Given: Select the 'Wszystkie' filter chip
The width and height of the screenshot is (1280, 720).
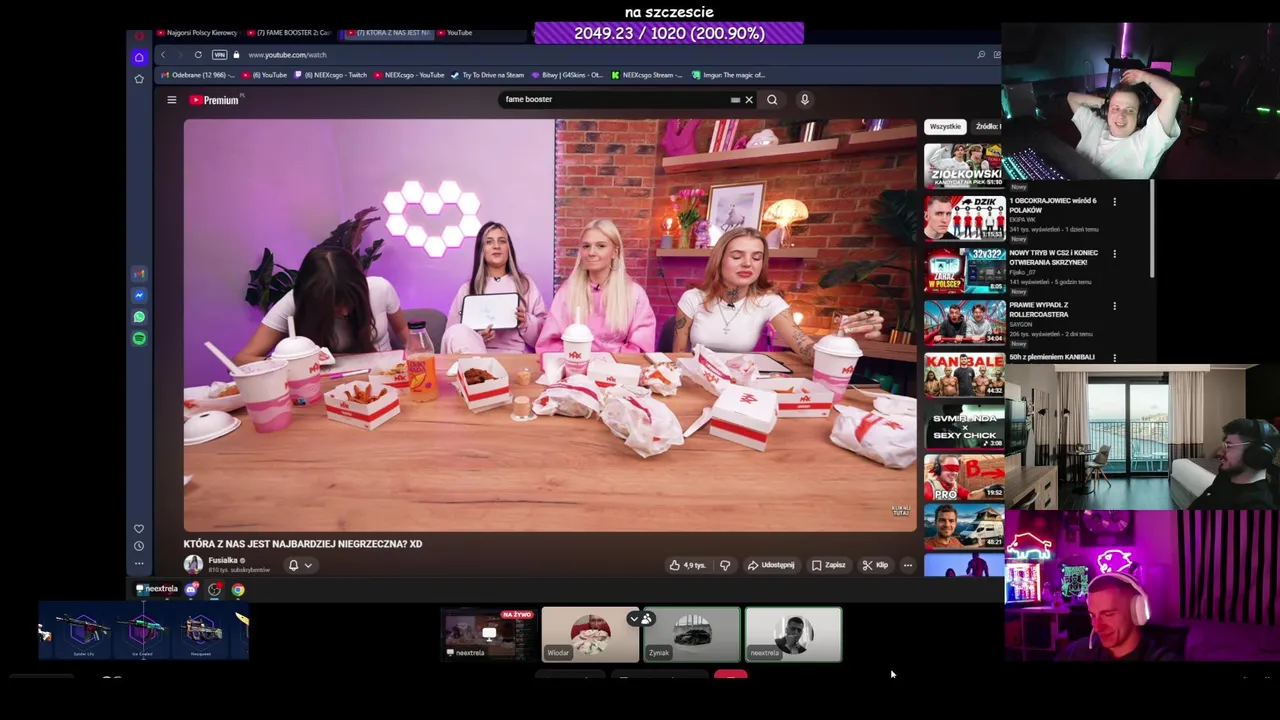Looking at the screenshot, I should pyautogui.click(x=945, y=127).
